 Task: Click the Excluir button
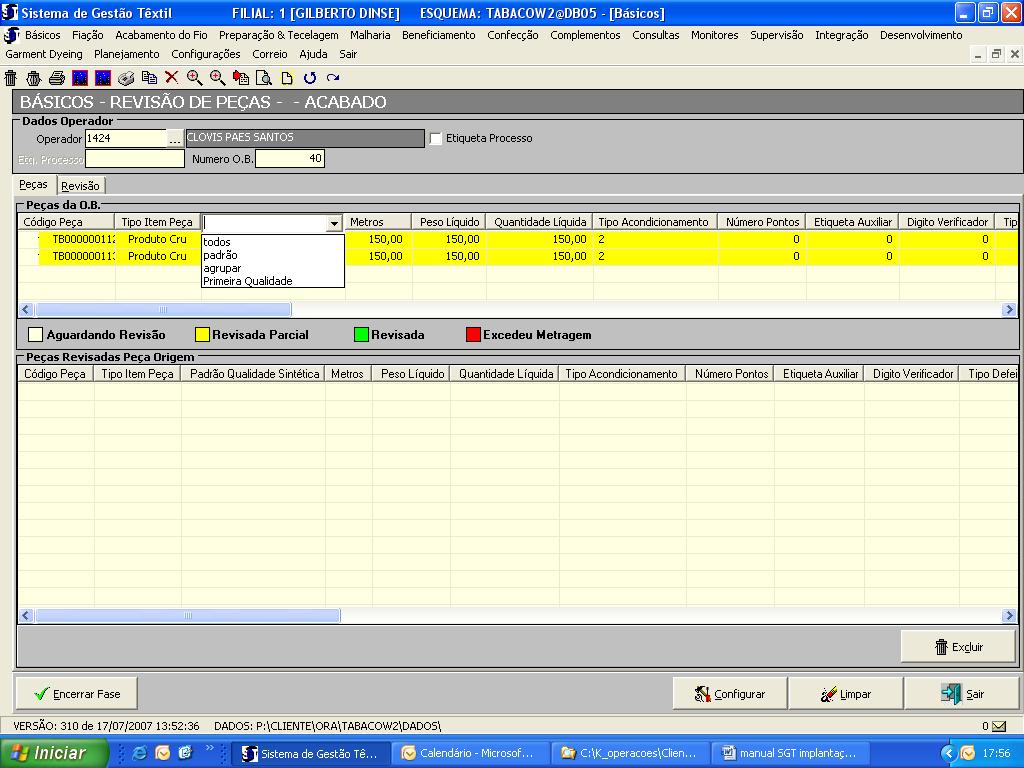(958, 647)
